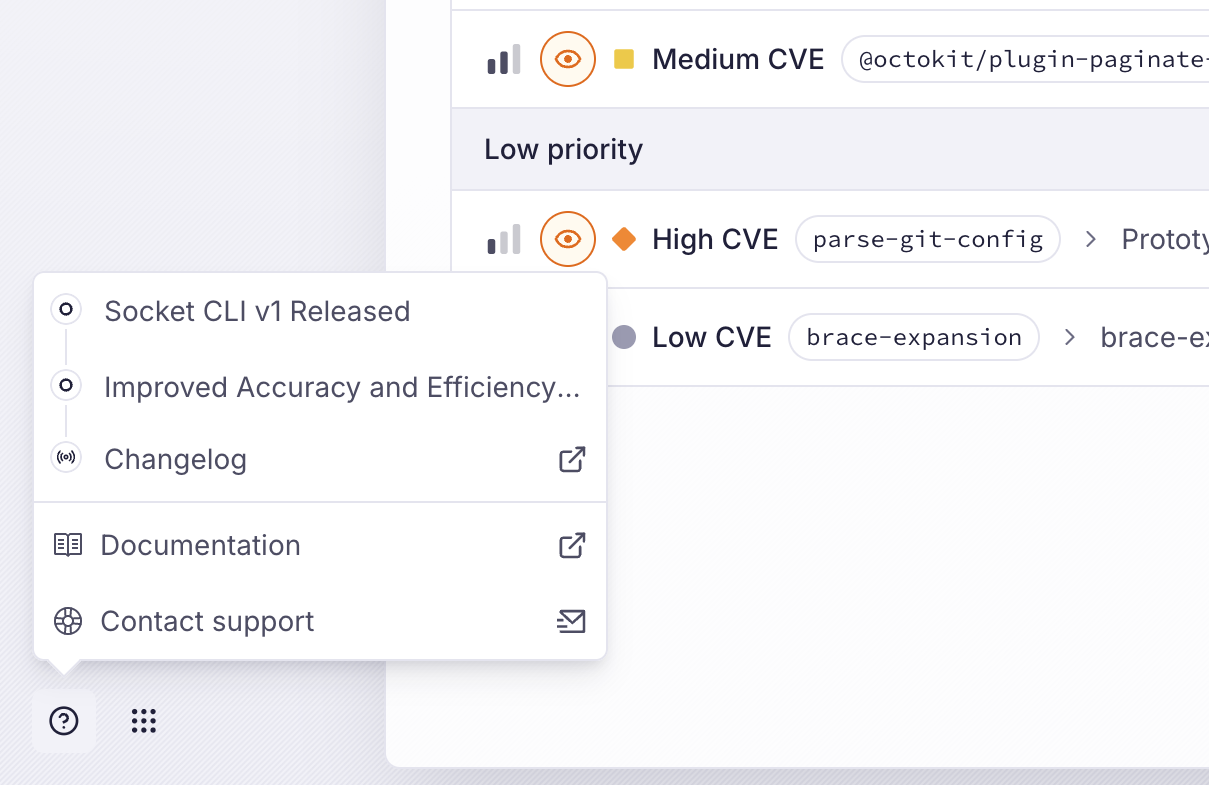Click the Documentation book icon
The width and height of the screenshot is (1209, 785).
pos(67,544)
